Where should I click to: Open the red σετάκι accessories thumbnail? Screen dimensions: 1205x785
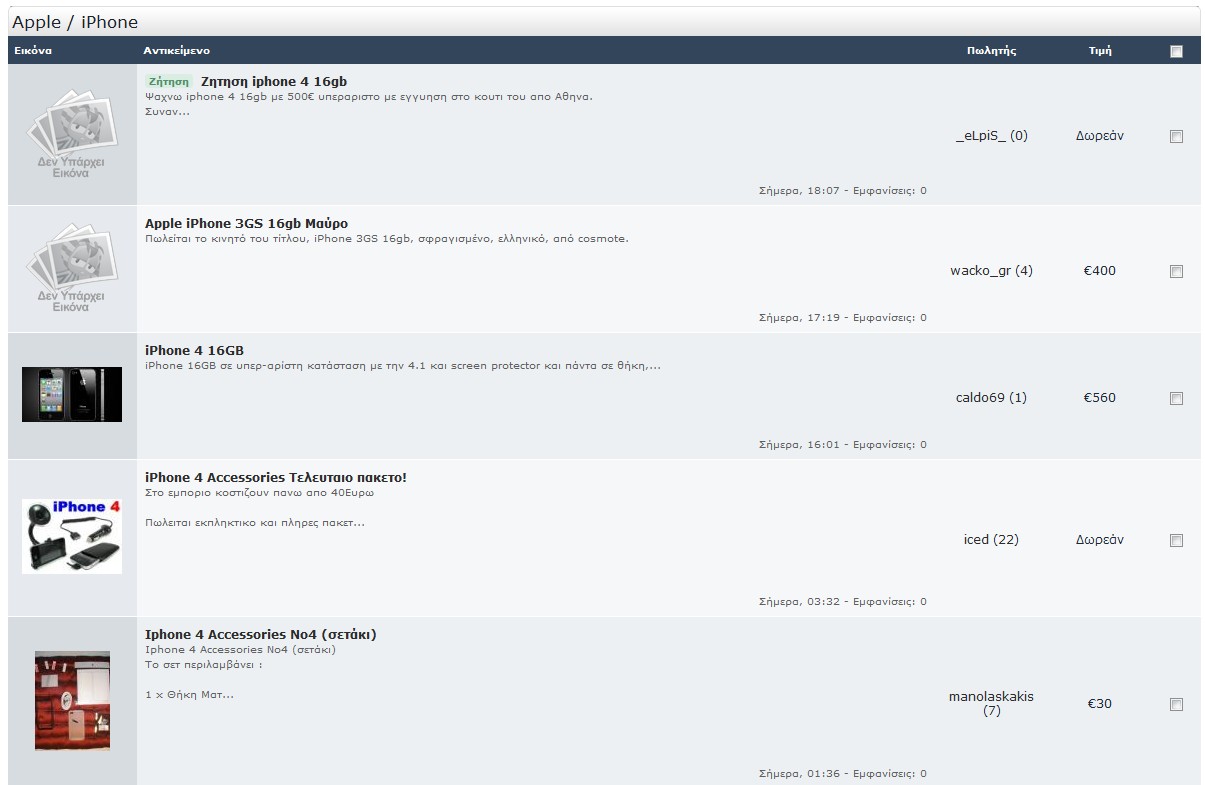[72, 700]
